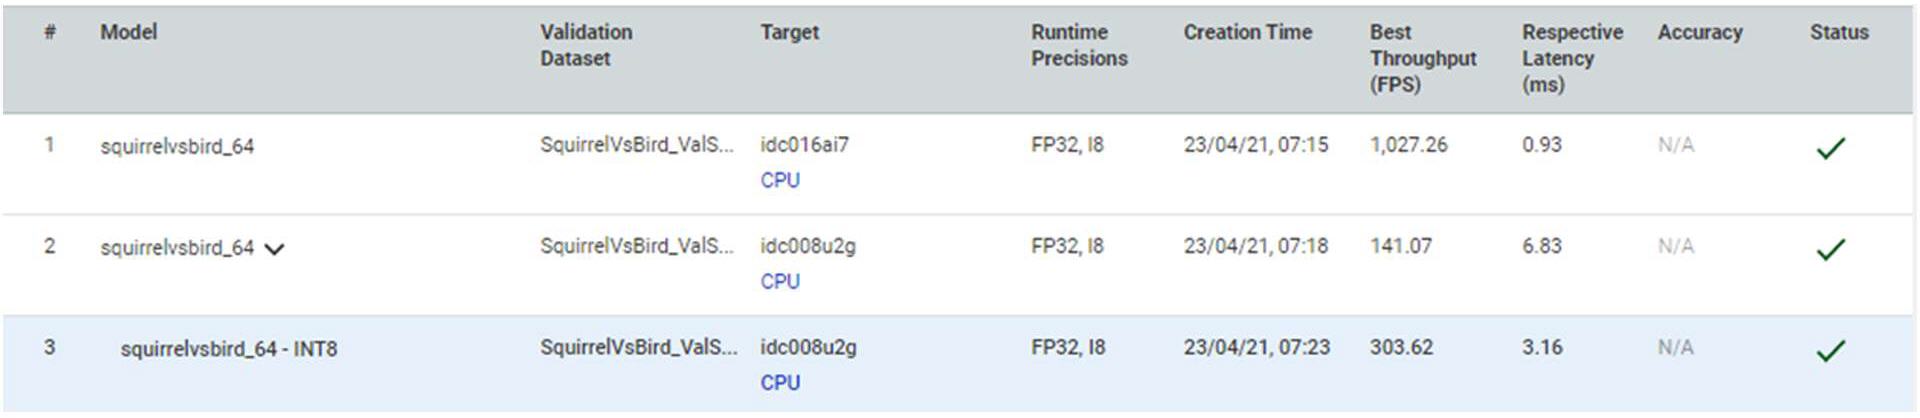Screen dimensions: 1920x418
Task: Select the first squirrelvsbird_64 model row
Action: [x=177, y=146]
